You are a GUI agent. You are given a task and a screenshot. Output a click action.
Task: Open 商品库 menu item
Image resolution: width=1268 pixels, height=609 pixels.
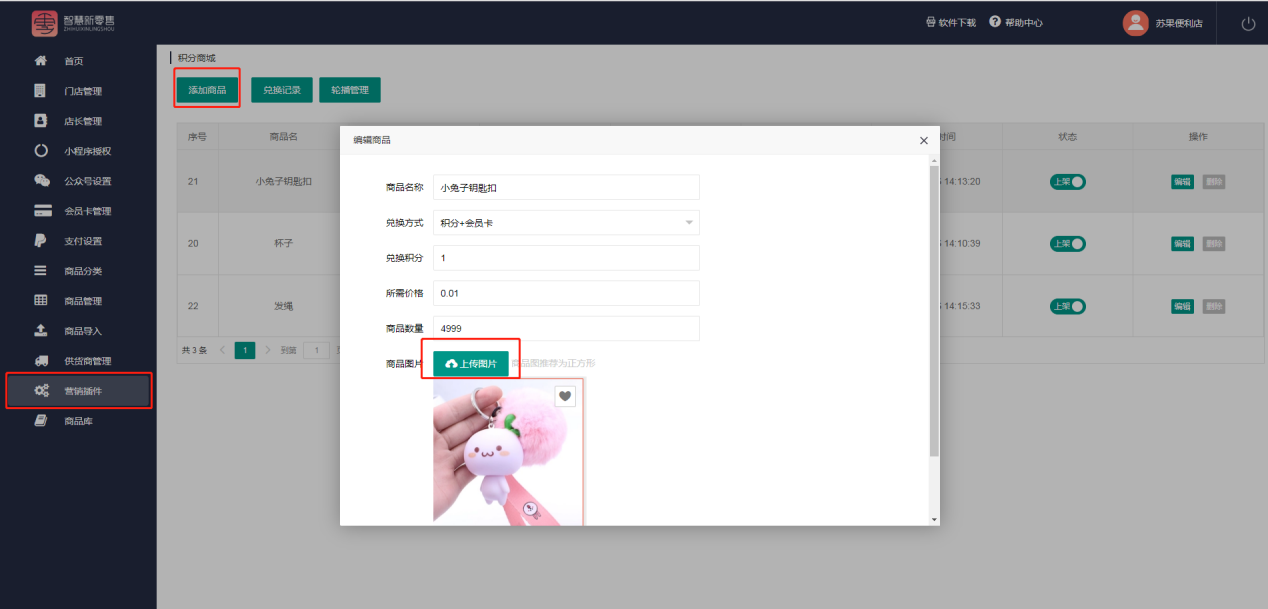78,421
